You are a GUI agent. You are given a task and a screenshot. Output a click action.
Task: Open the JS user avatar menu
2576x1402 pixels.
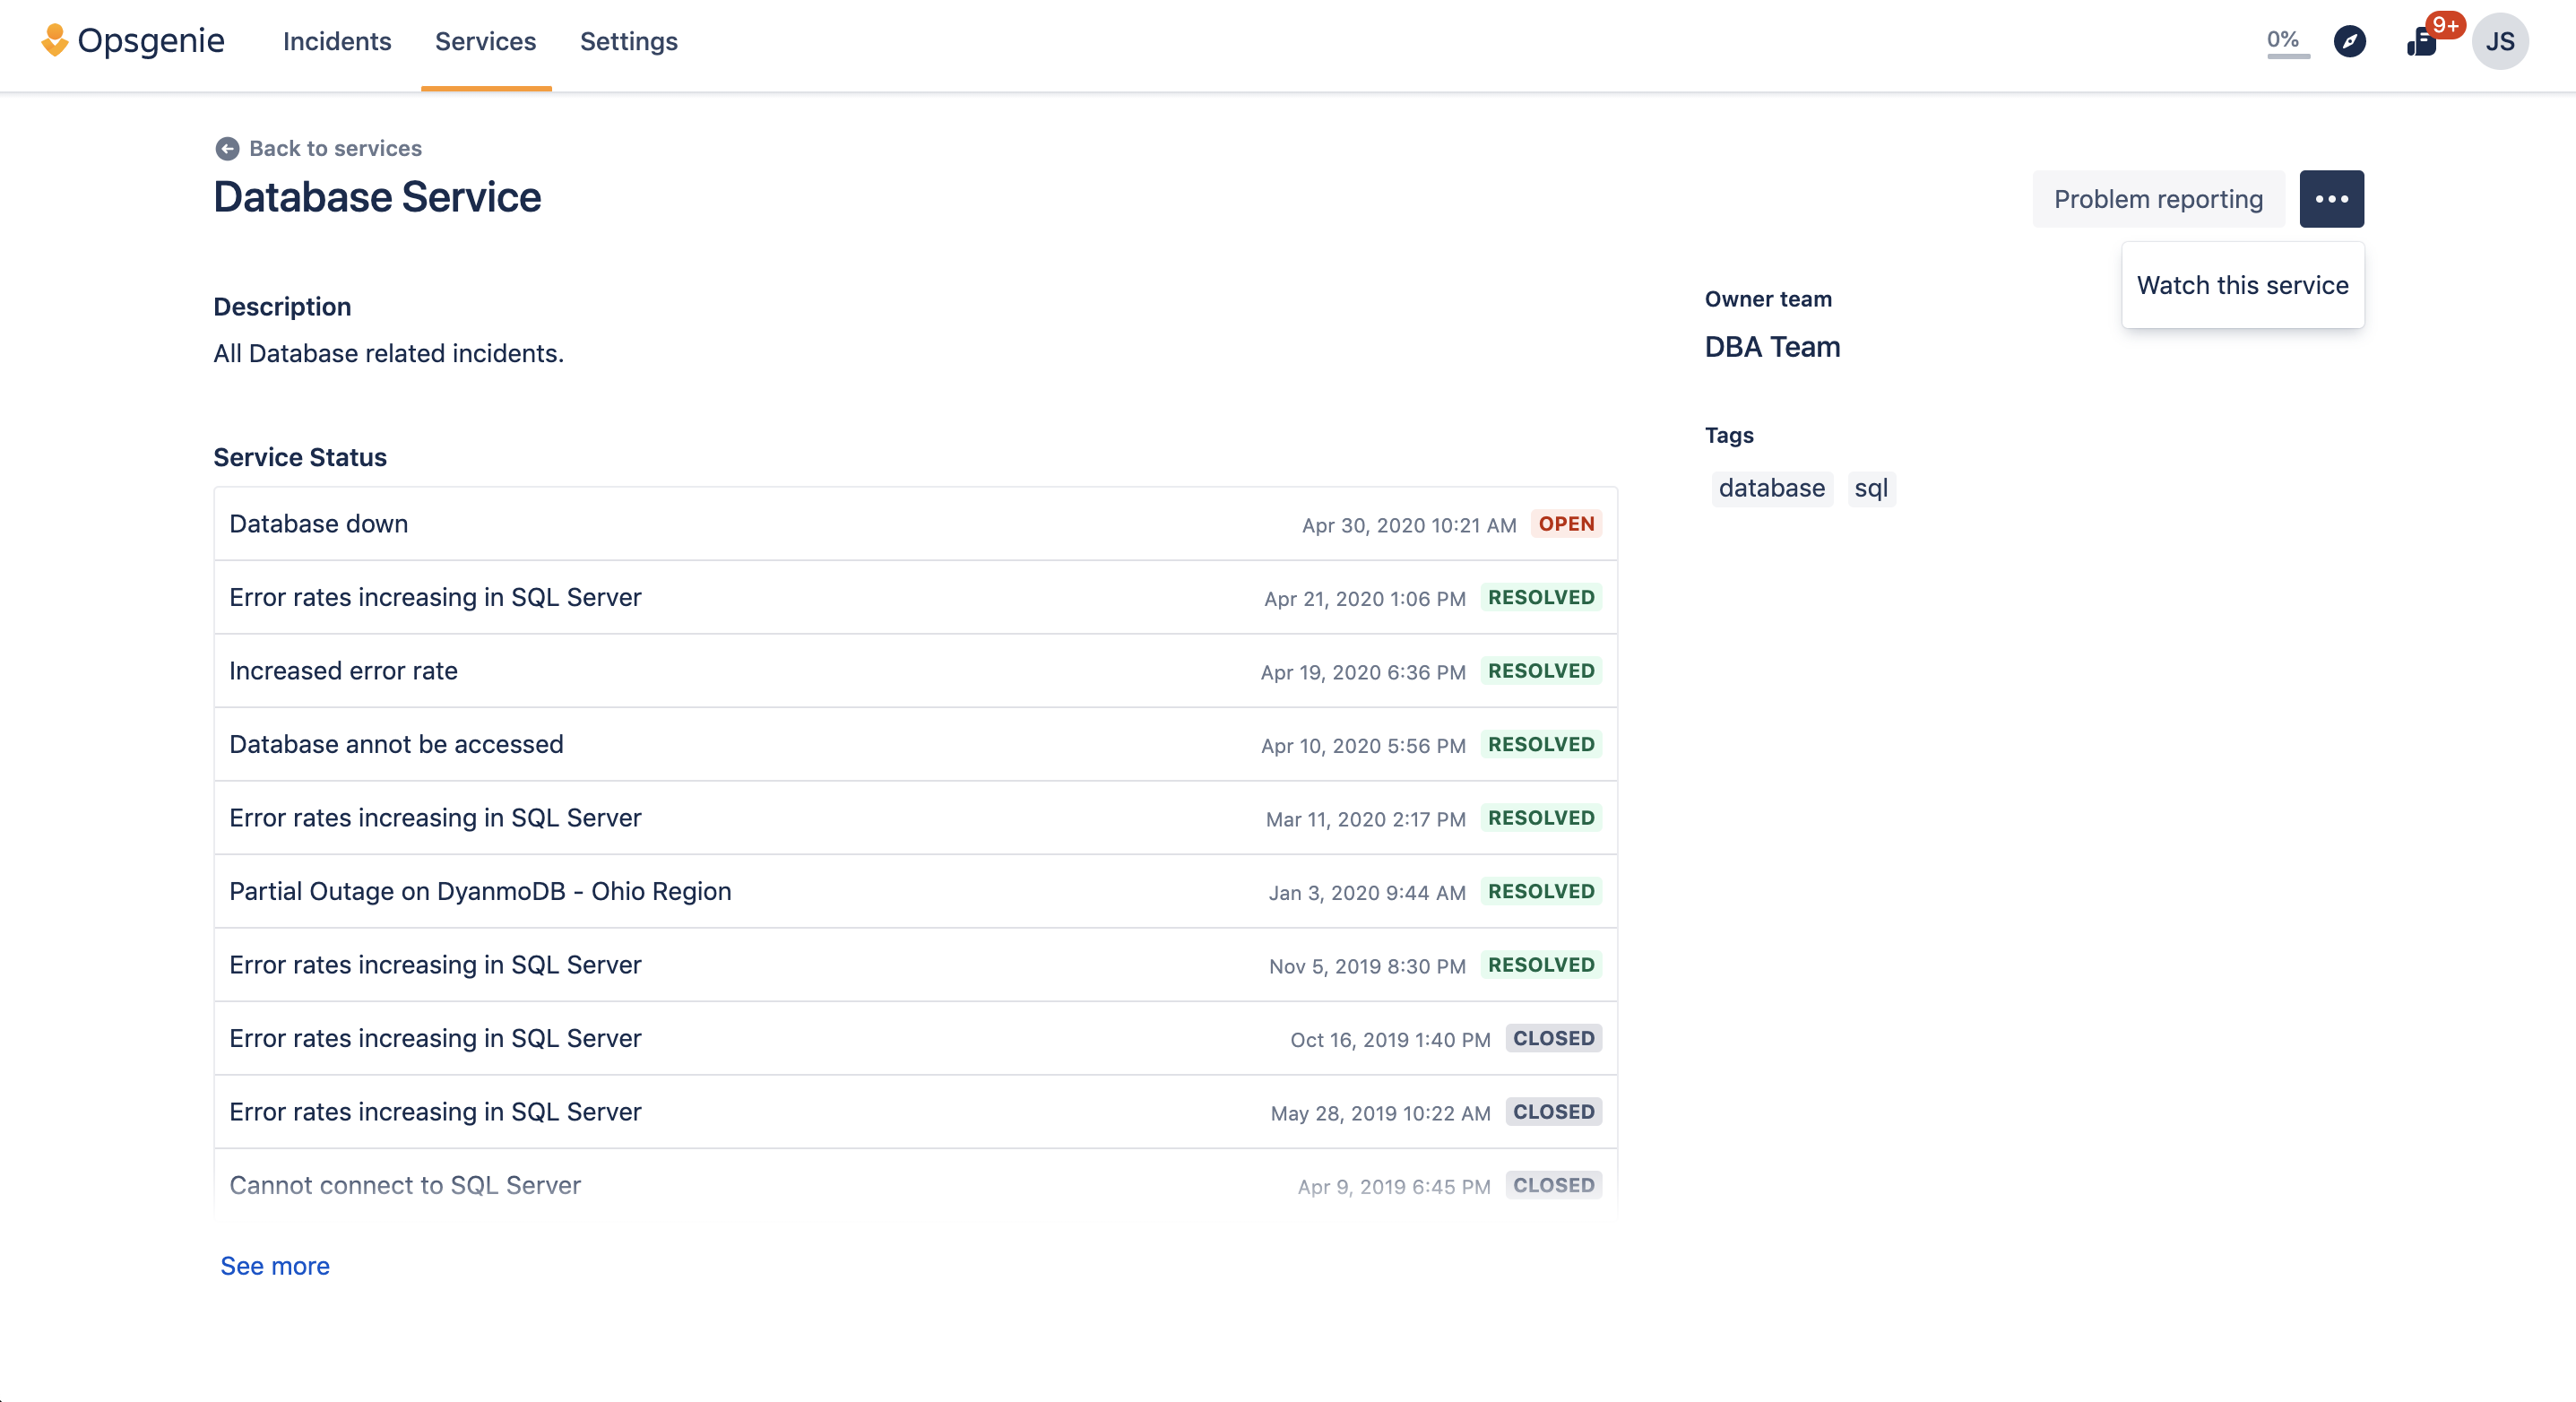pyautogui.click(x=2500, y=41)
